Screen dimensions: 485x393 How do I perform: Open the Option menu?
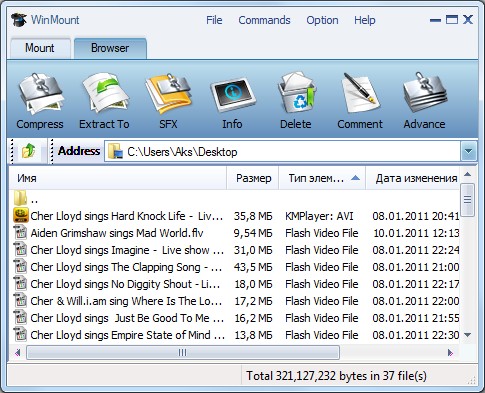[x=322, y=20]
